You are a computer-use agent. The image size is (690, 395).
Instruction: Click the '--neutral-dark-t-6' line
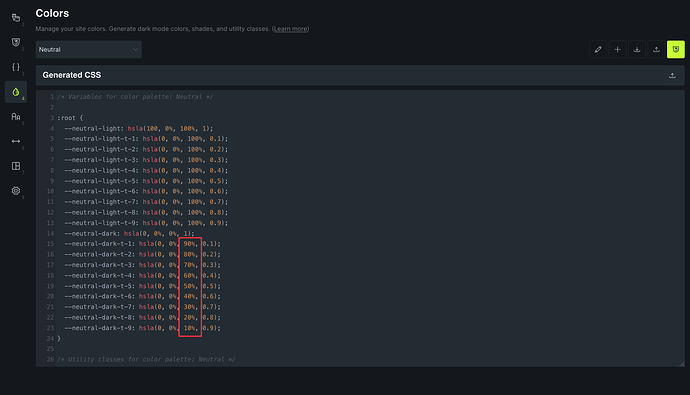tap(143, 296)
